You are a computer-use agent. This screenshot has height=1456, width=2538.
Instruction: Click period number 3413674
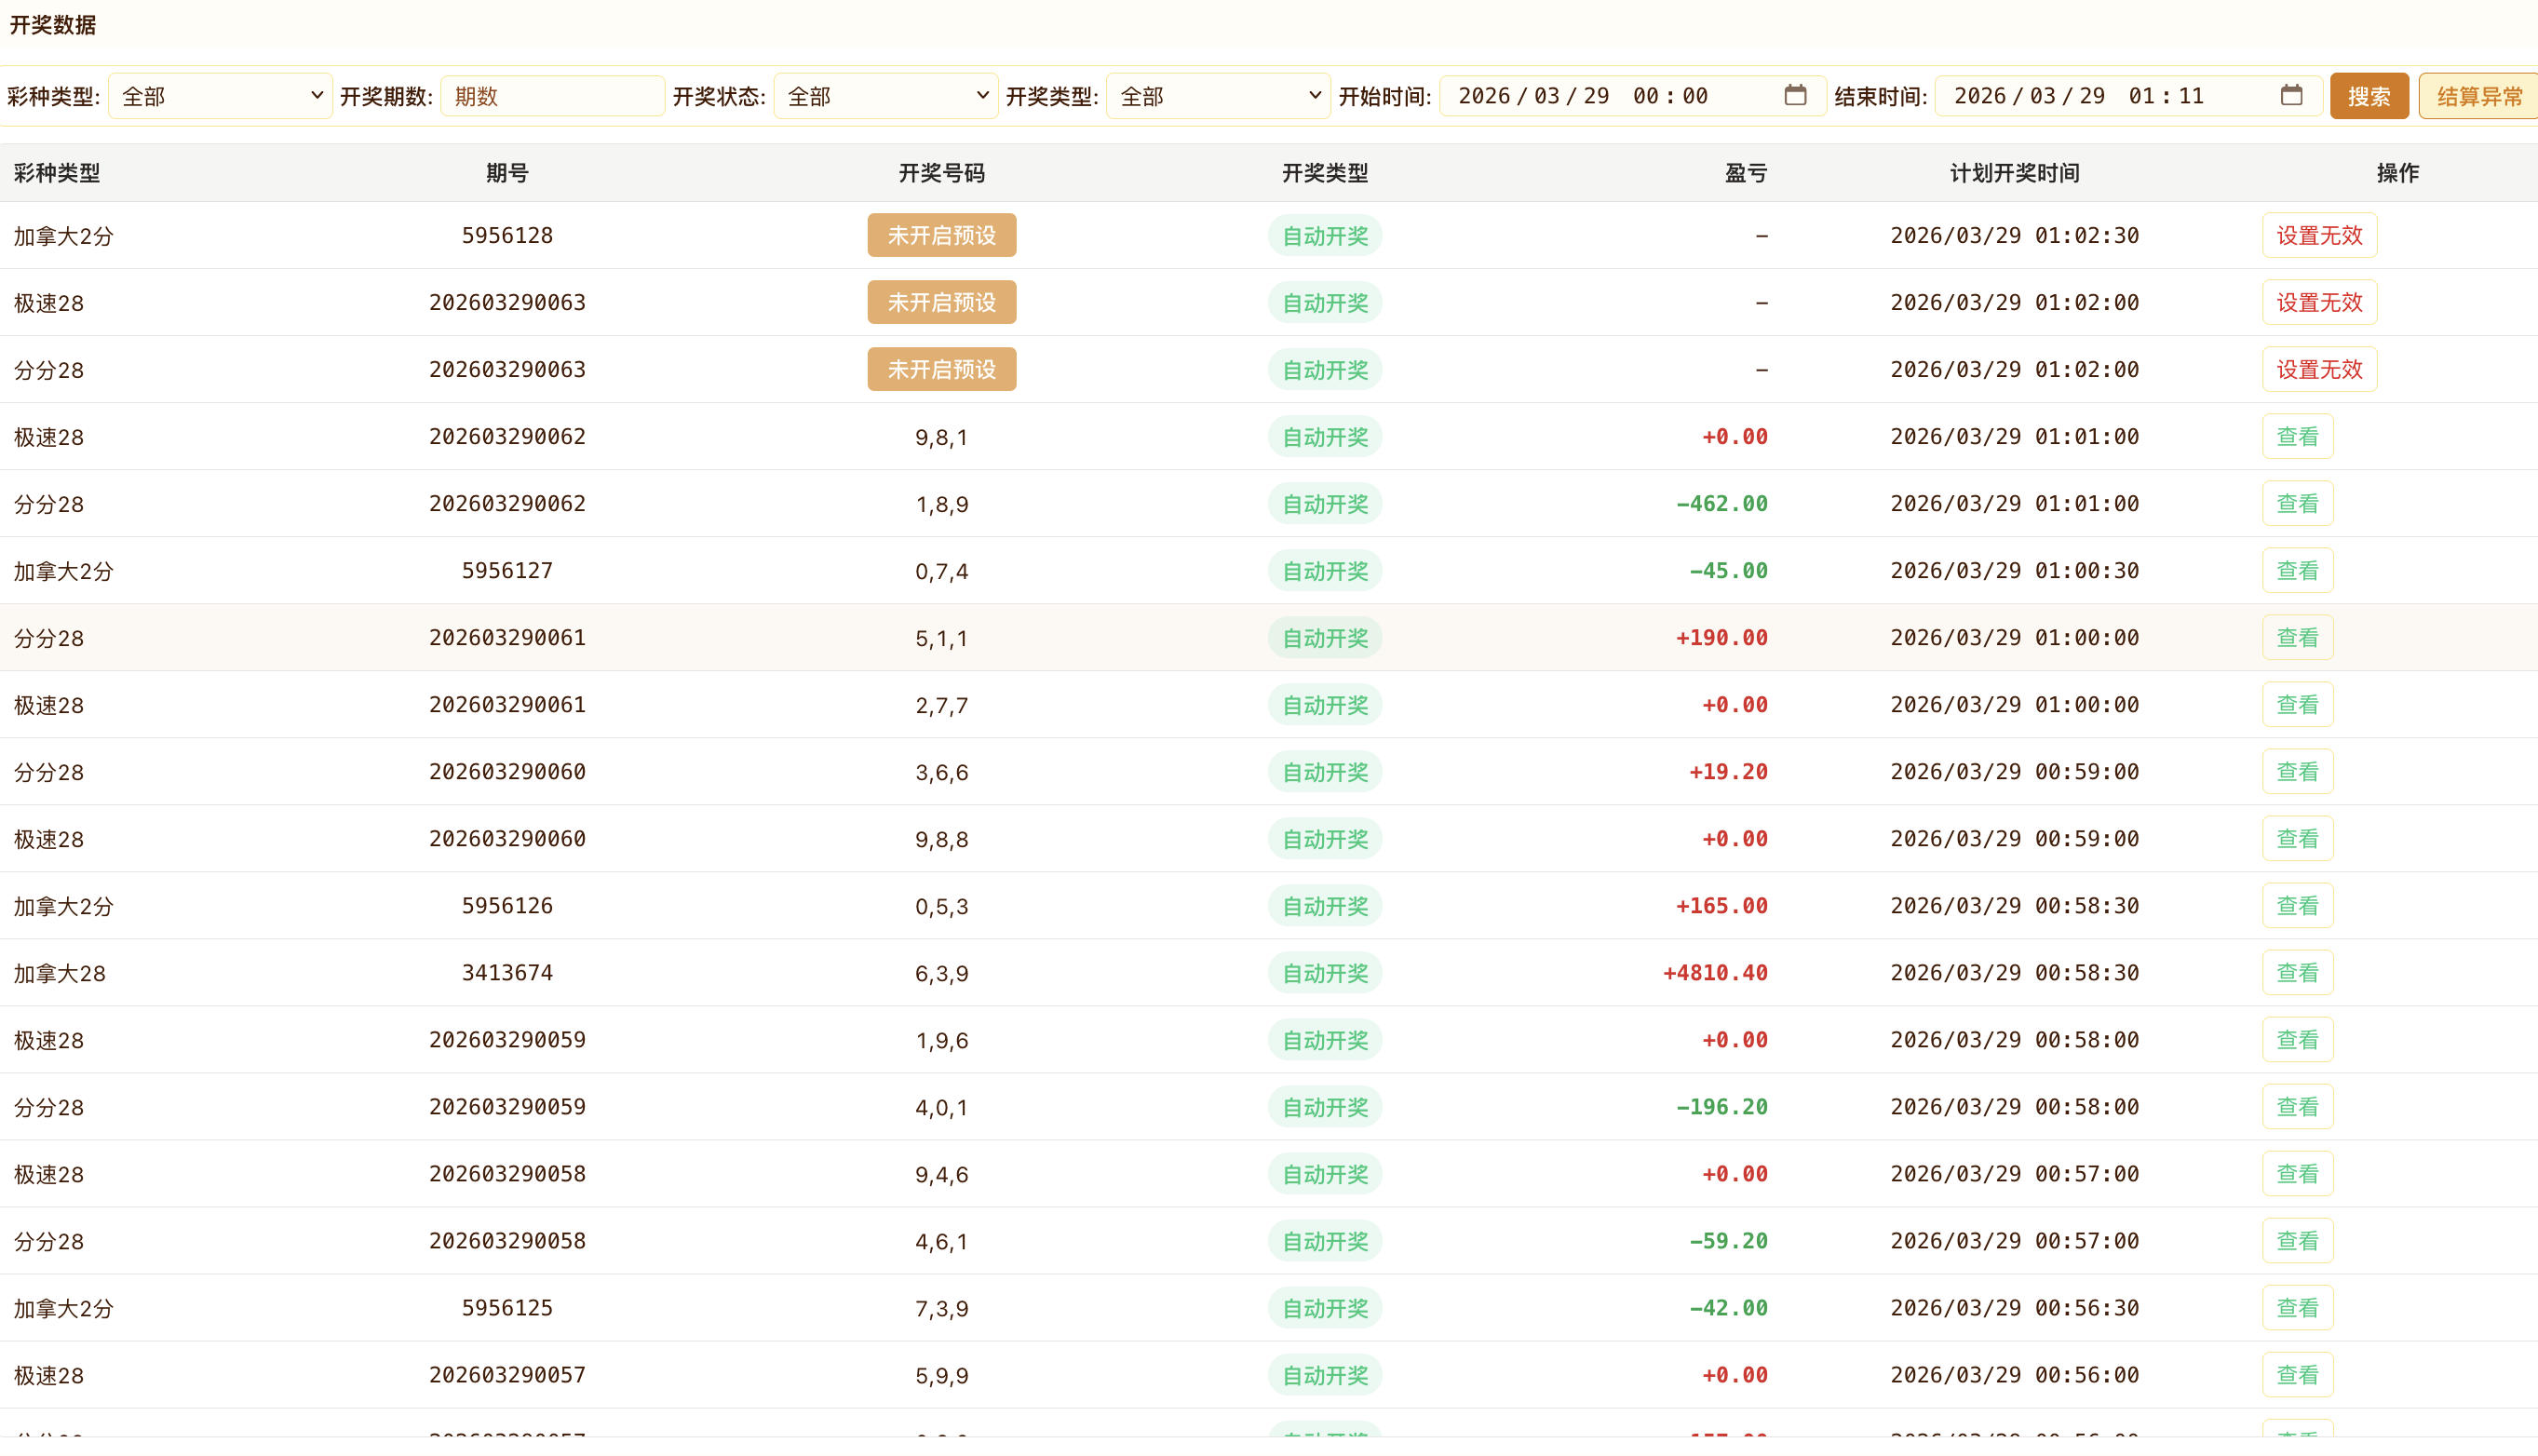(507, 972)
